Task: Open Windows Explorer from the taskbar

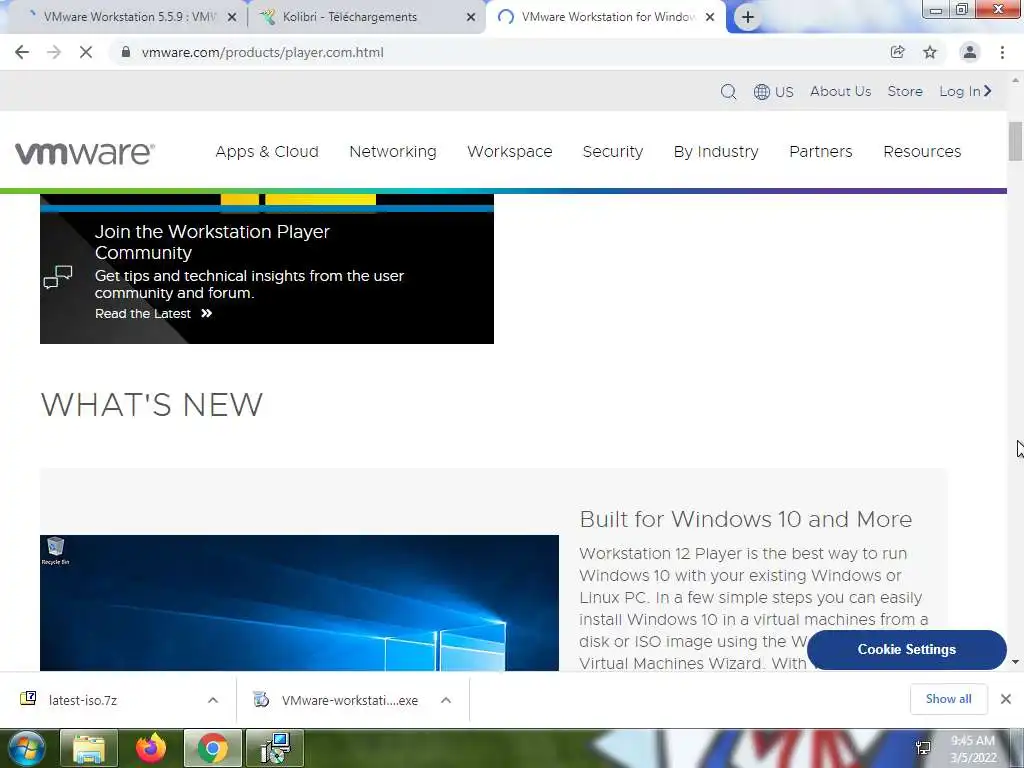Action: (89, 748)
